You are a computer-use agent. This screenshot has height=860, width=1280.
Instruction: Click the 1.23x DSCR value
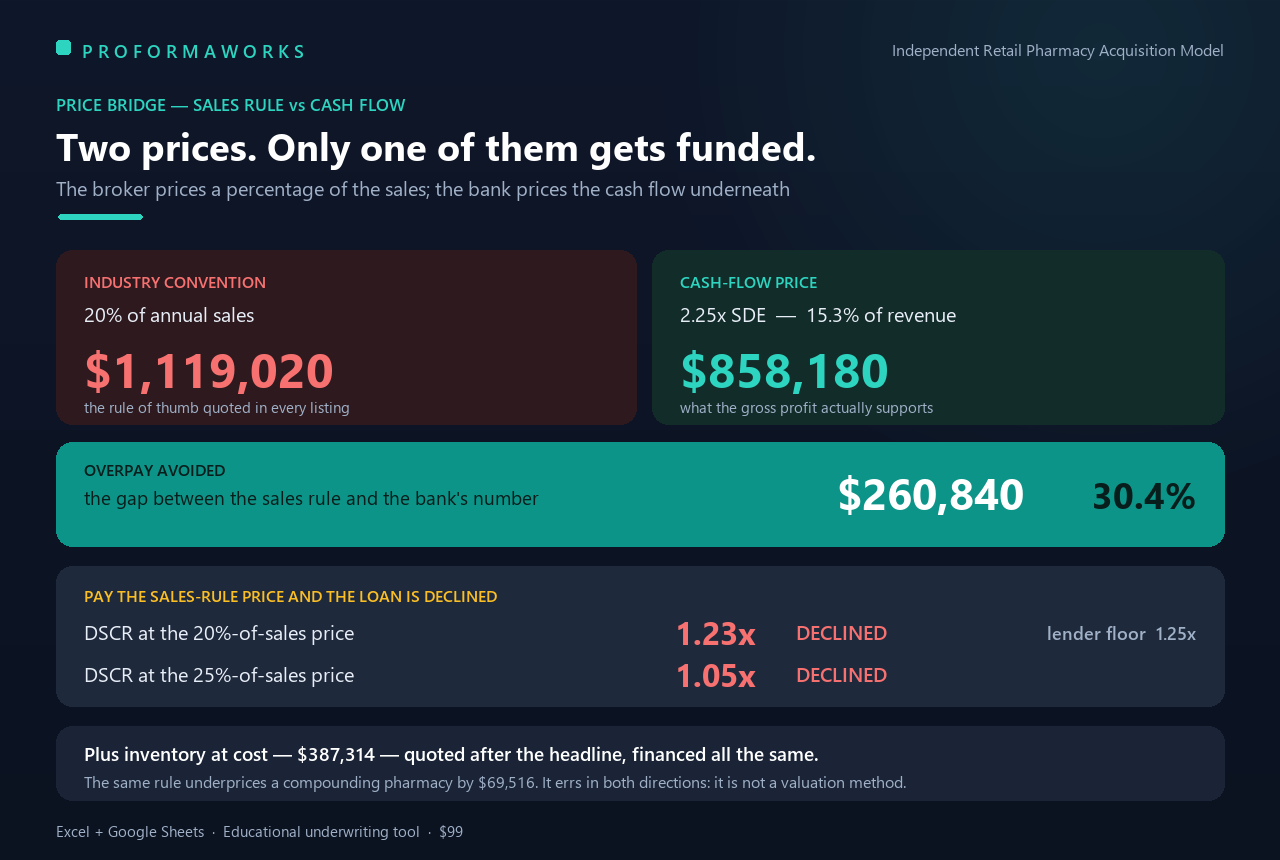click(x=716, y=634)
